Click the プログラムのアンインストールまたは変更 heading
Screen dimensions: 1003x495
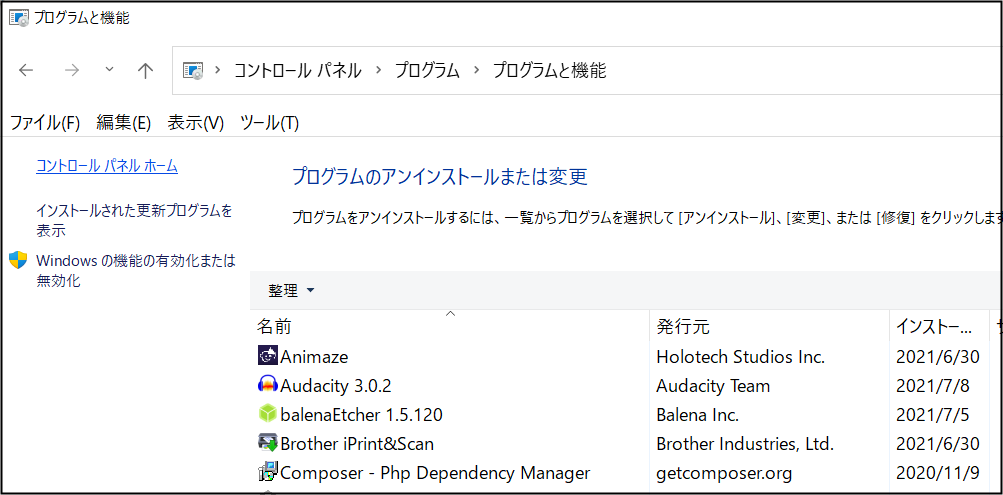pyautogui.click(x=439, y=177)
